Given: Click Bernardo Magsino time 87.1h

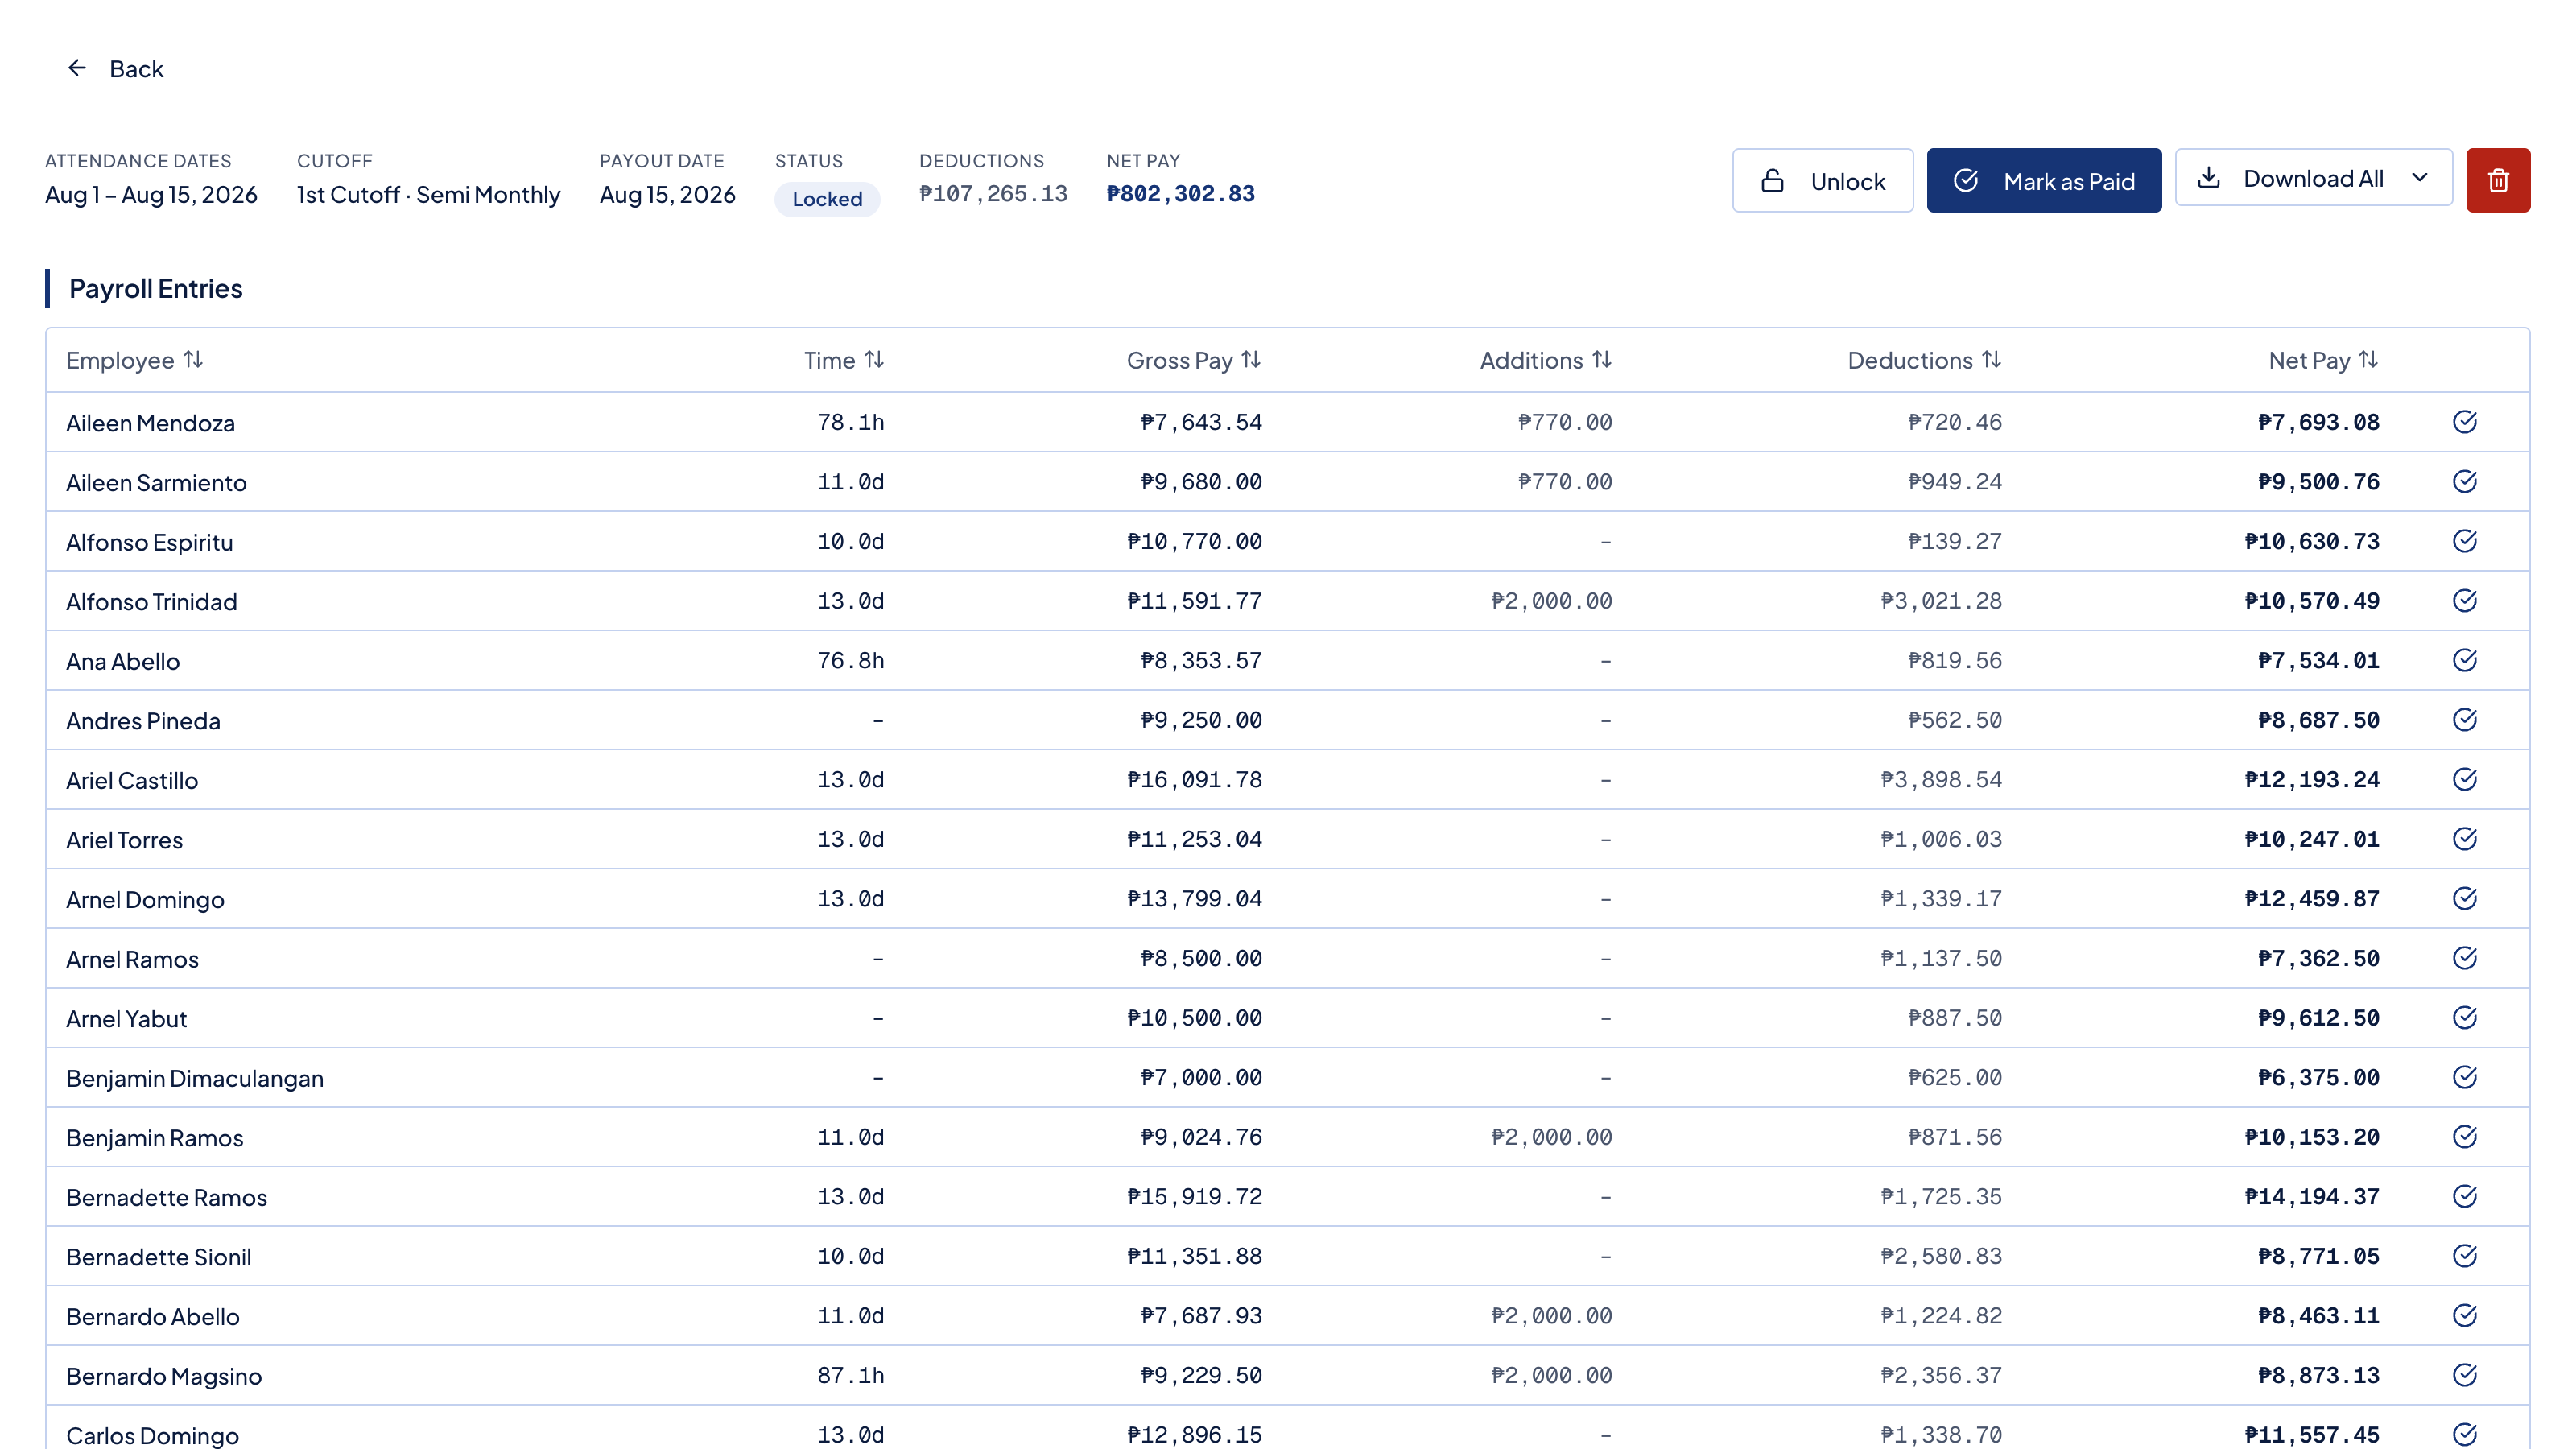Looking at the screenshot, I should point(850,1376).
